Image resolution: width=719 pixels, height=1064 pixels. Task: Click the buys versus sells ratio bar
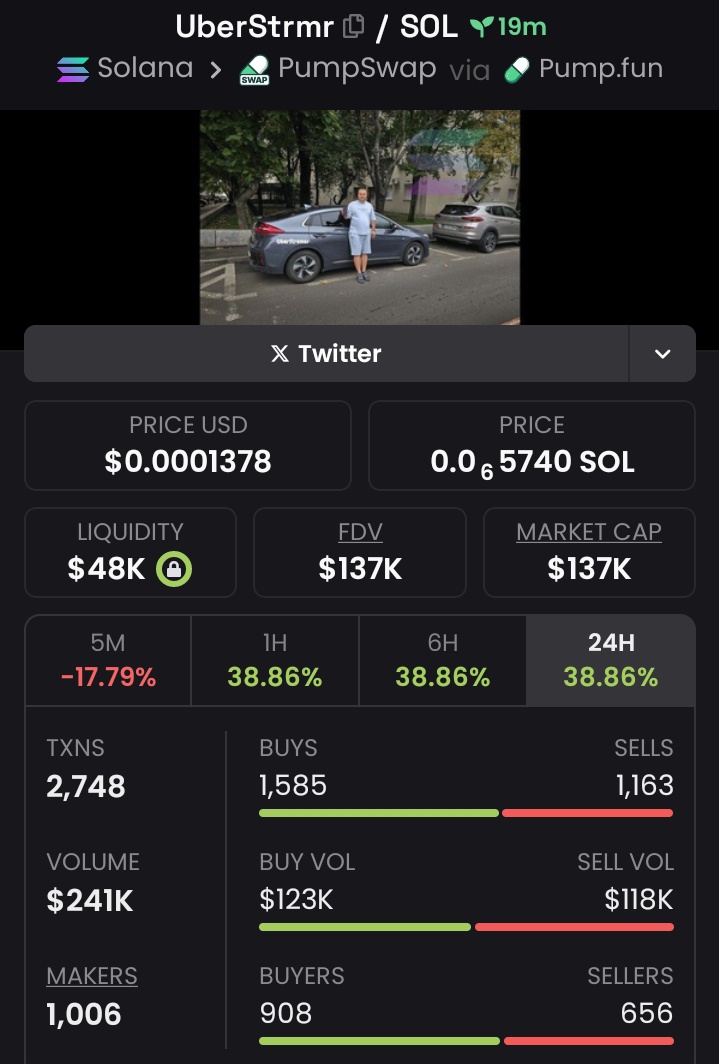click(466, 813)
